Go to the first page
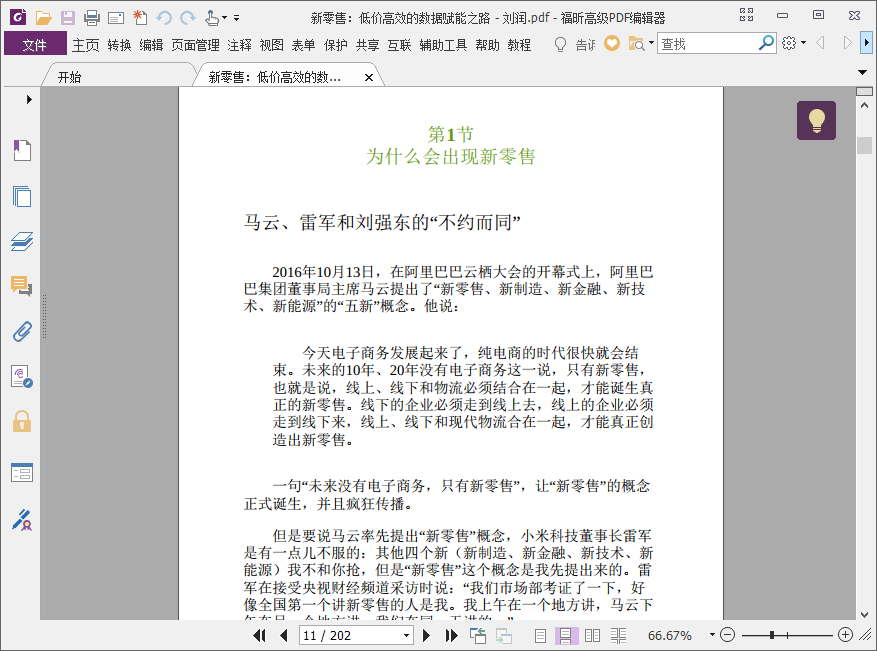 pos(259,635)
